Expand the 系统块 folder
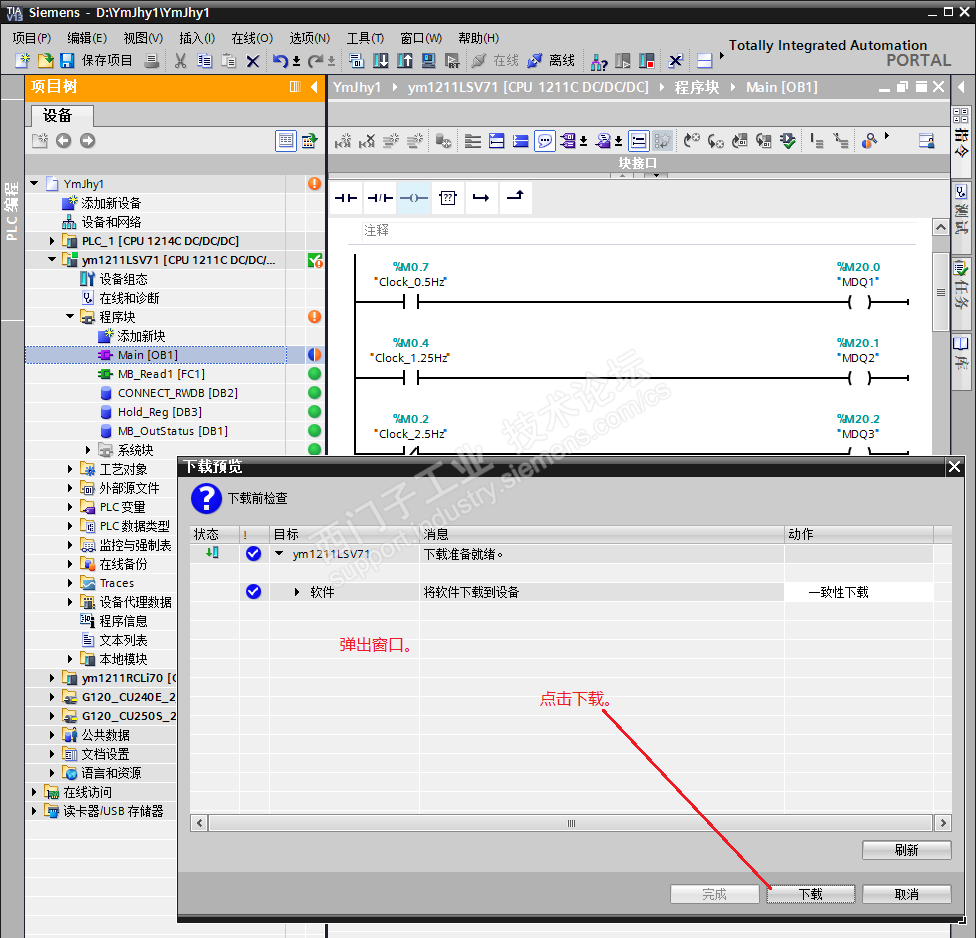This screenshot has height=938, width=978. 88,450
